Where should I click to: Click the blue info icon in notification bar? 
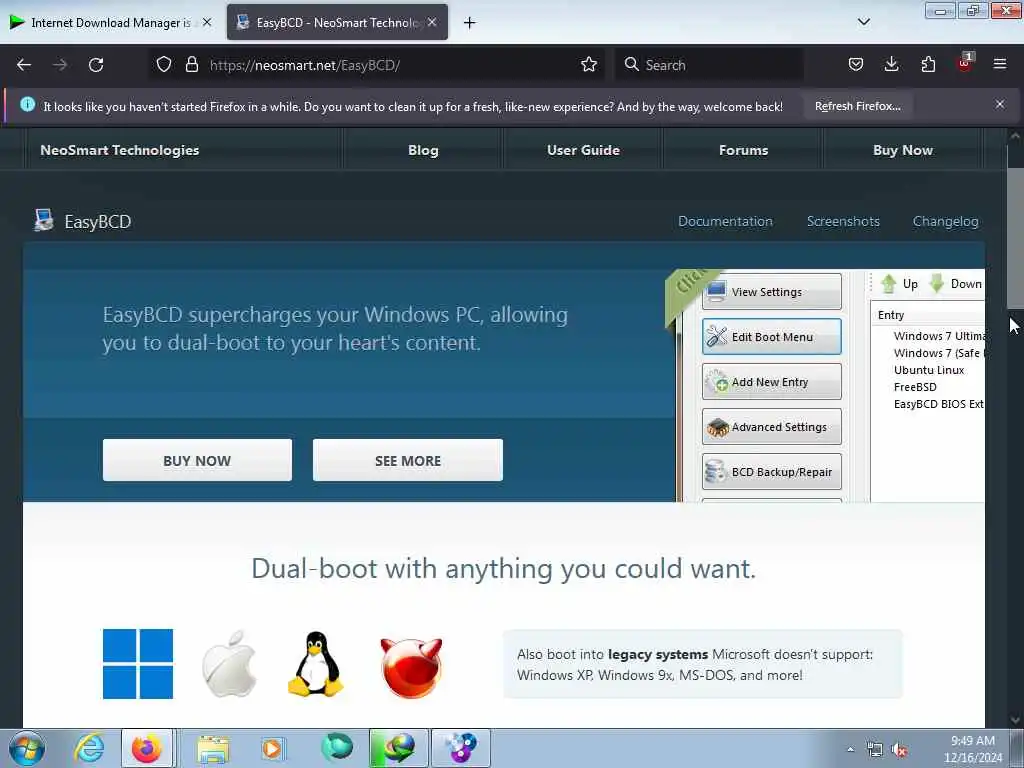tap(27, 104)
